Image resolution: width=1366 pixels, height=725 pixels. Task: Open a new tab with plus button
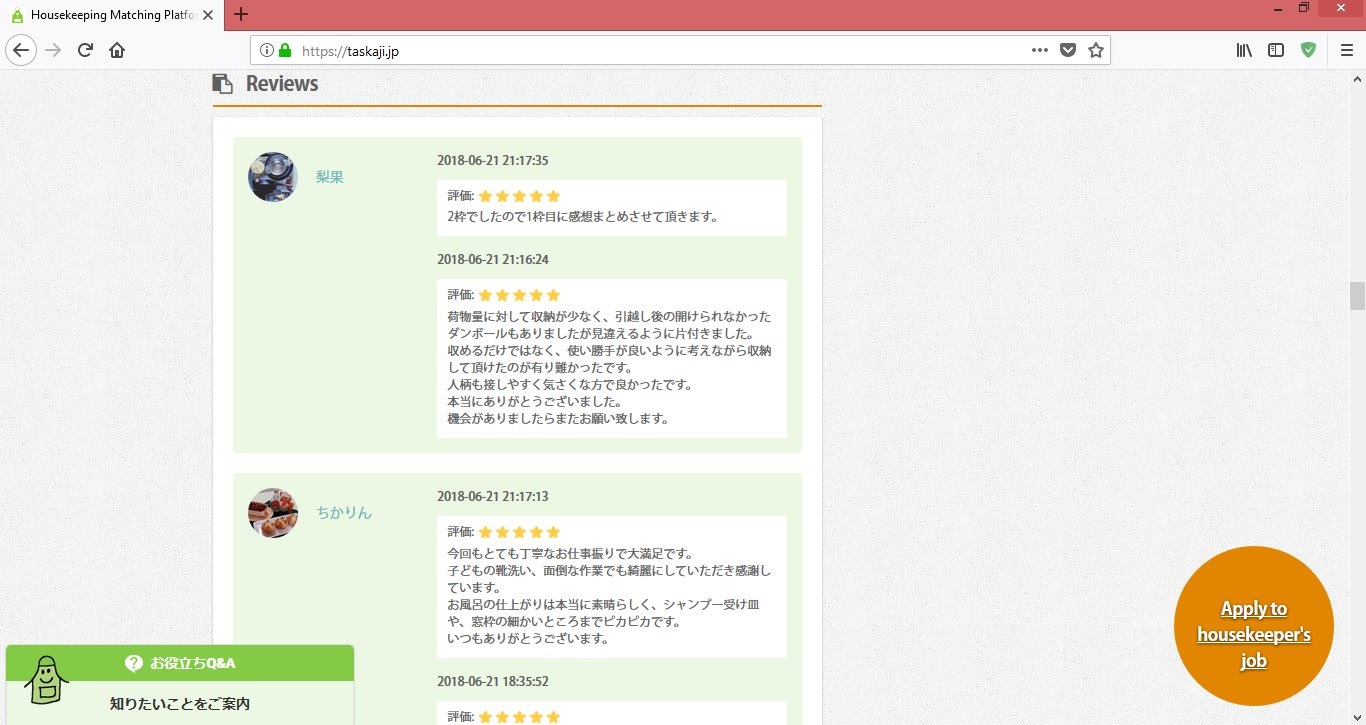point(241,15)
